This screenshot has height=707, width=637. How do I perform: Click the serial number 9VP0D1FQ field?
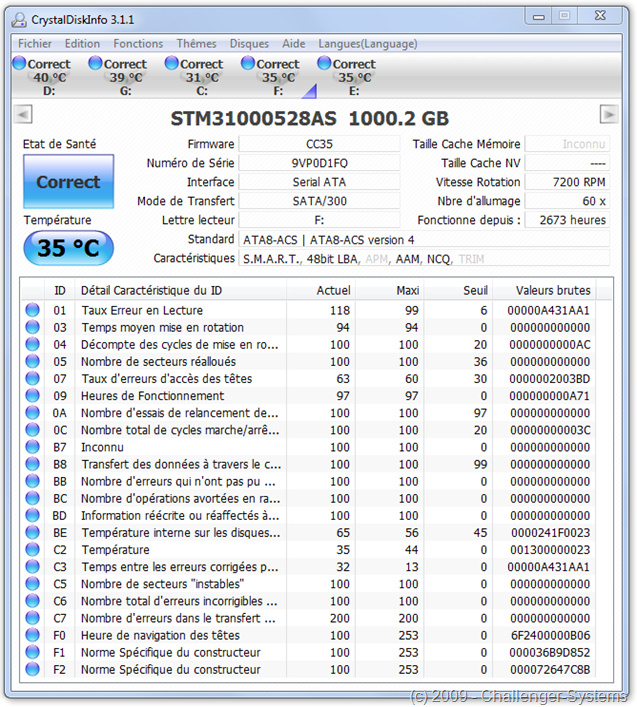(x=319, y=163)
